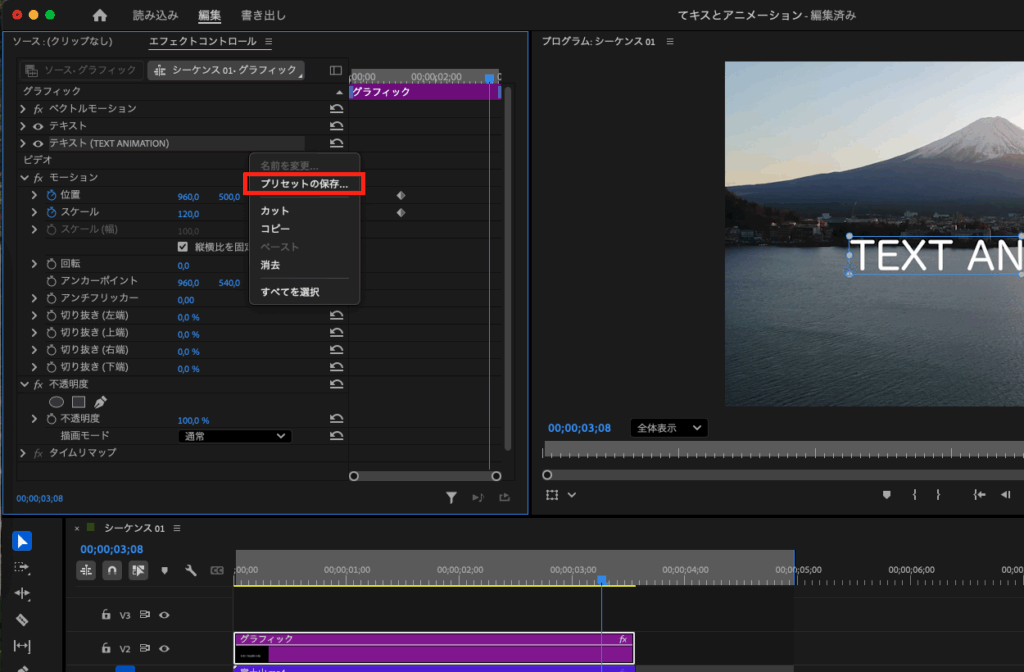Click the filter funnel icon in Effect Controls
Screen dimensions: 1024x672
point(451,496)
